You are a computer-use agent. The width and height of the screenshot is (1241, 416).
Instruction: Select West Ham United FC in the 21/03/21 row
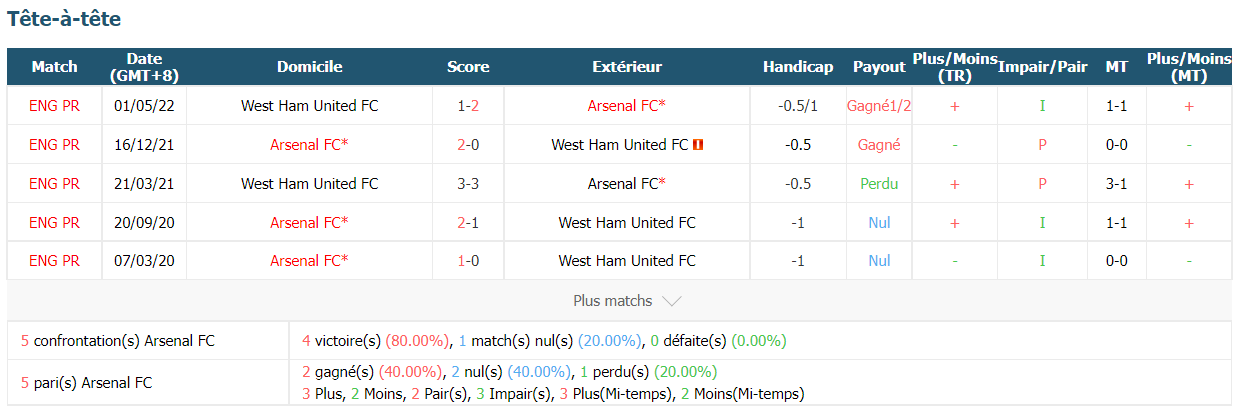tap(309, 183)
